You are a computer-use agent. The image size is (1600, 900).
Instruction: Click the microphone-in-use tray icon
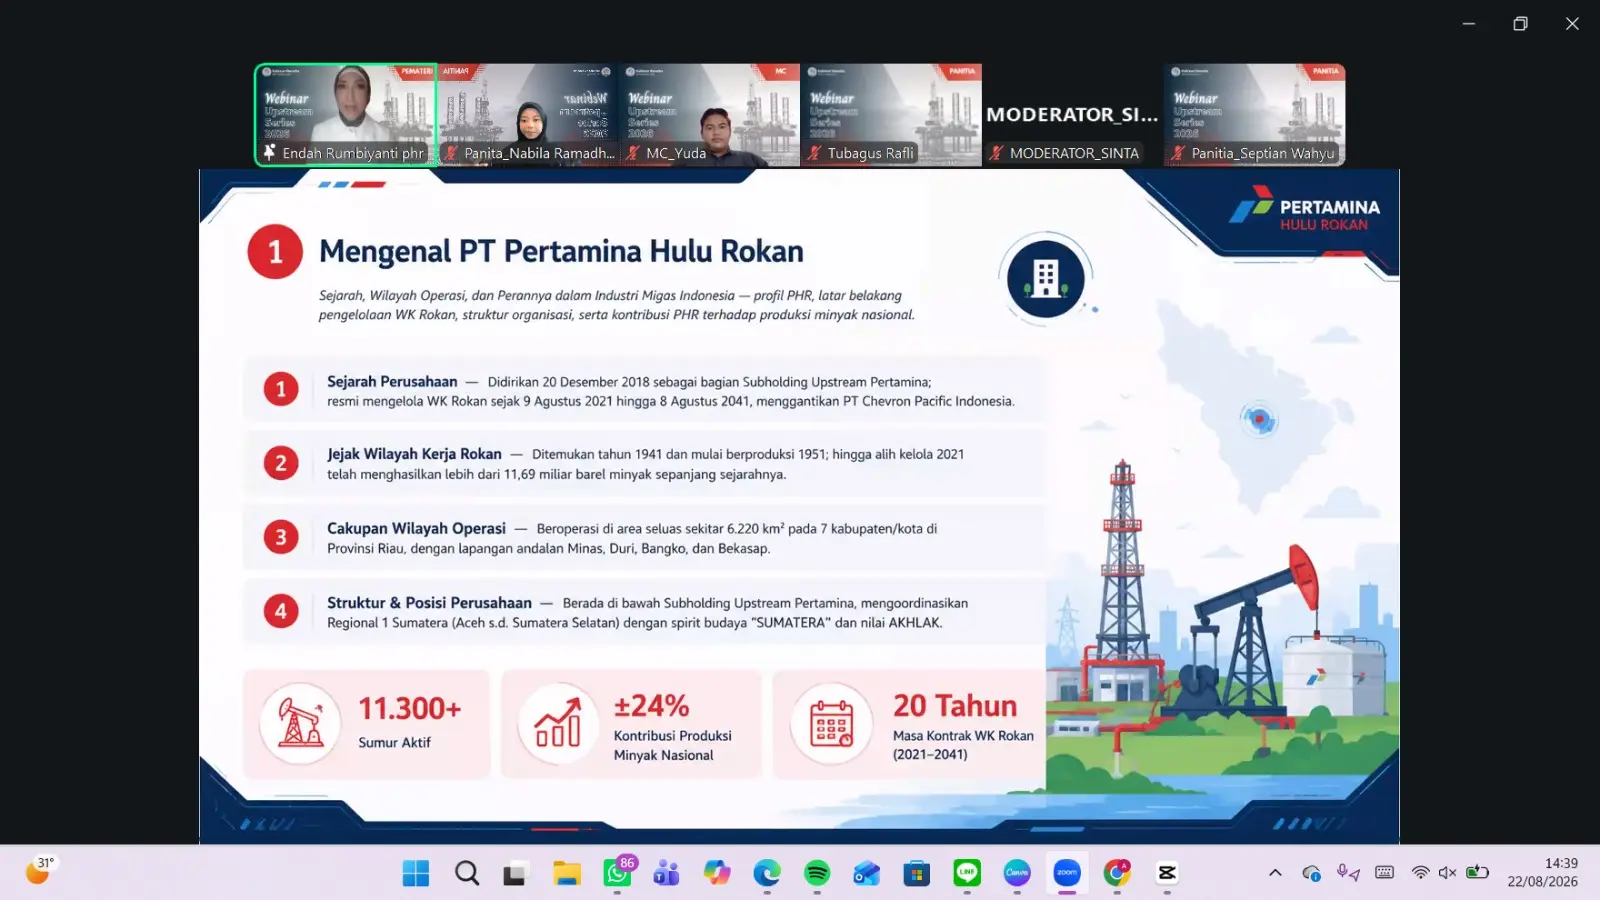[x=1348, y=873]
